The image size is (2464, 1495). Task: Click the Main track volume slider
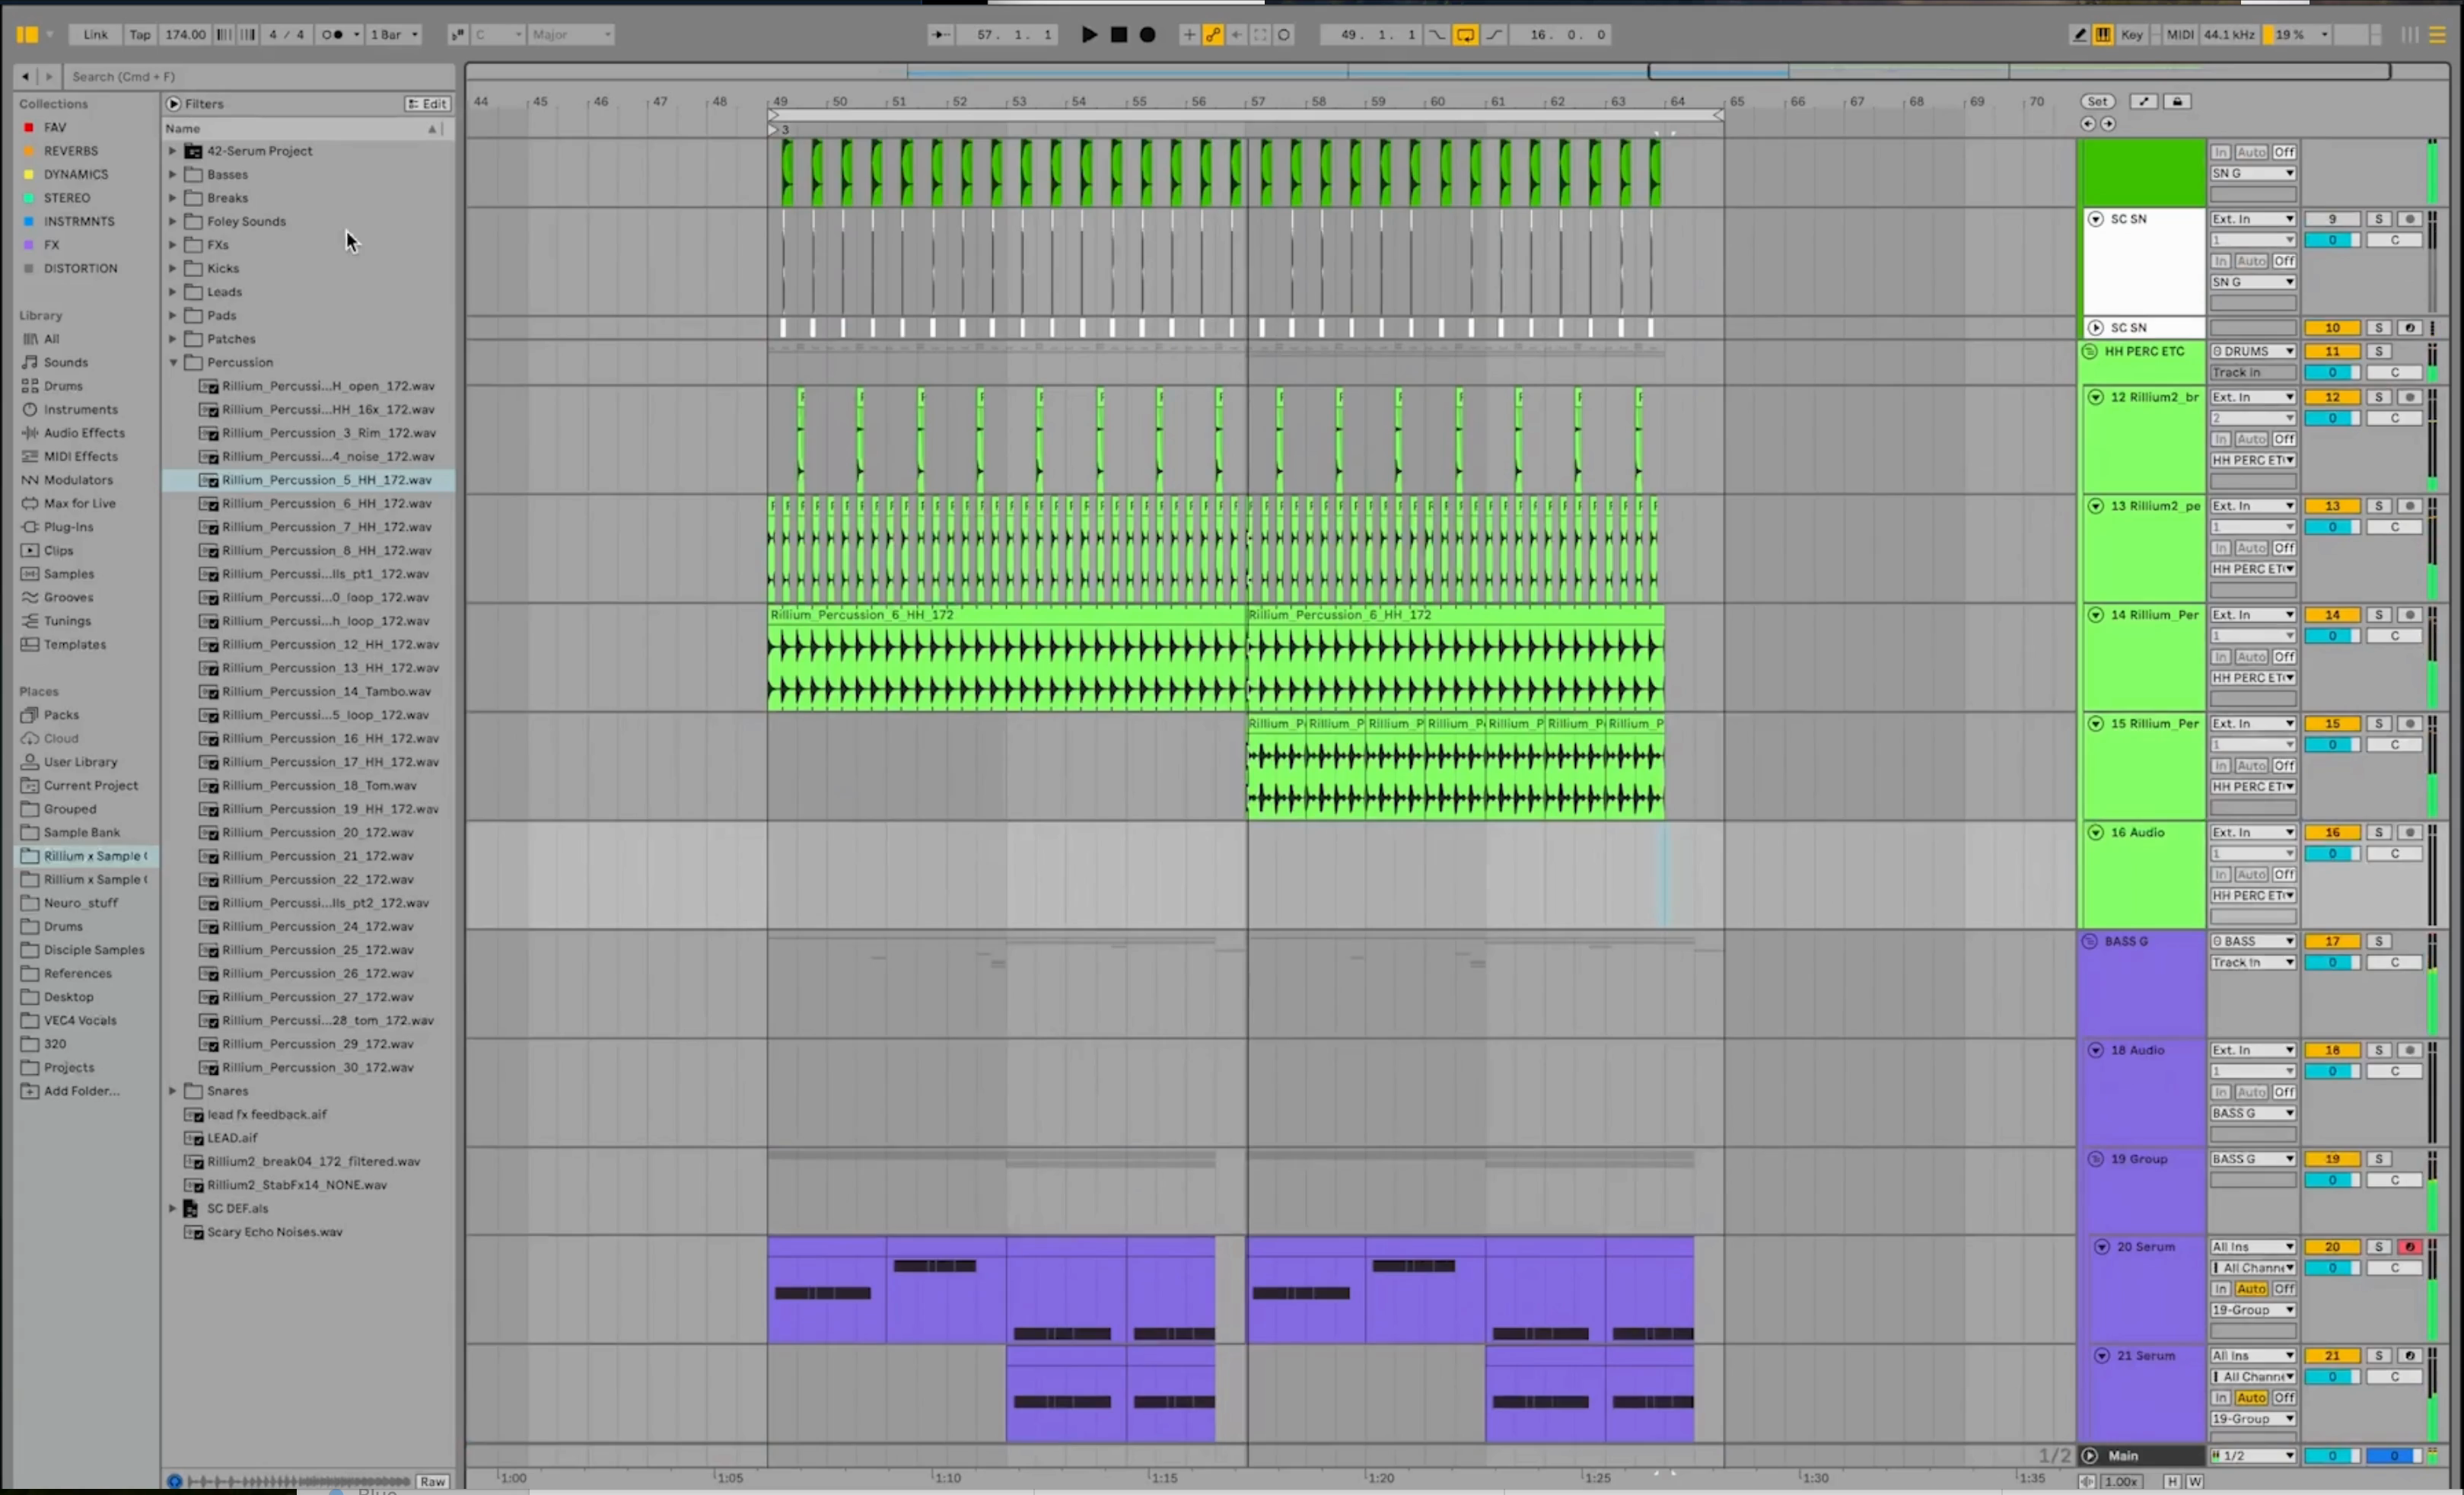tap(2332, 1456)
